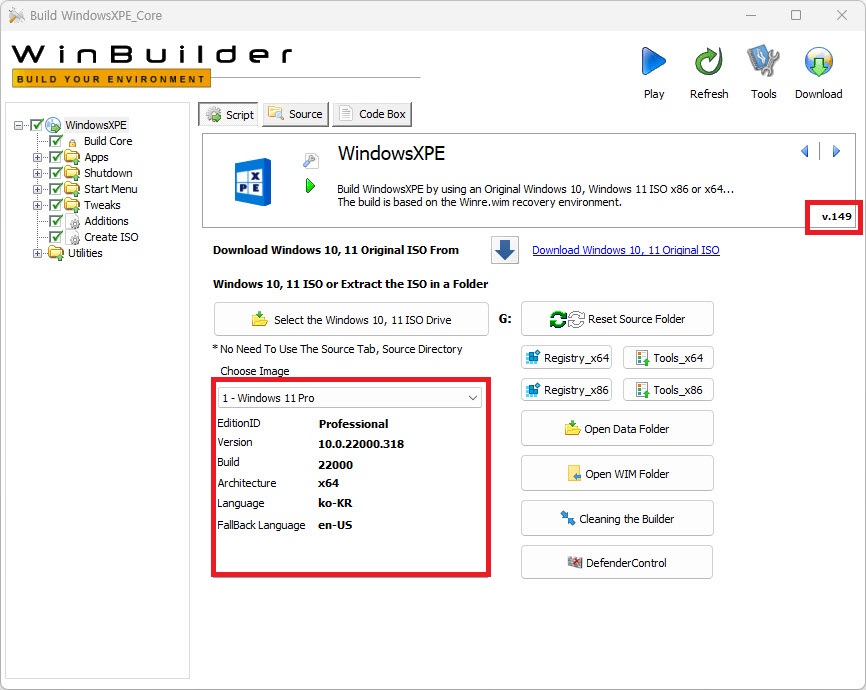This screenshot has height=690, width=866.
Task: Collapse the WindowsXPE tree root
Action: [18, 125]
